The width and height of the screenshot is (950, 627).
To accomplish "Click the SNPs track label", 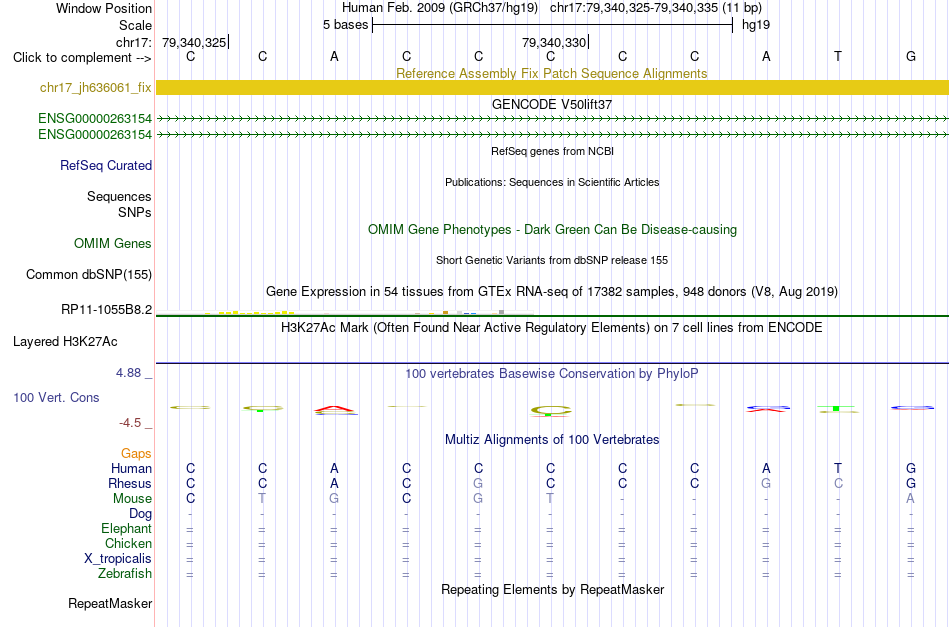I will (135, 212).
